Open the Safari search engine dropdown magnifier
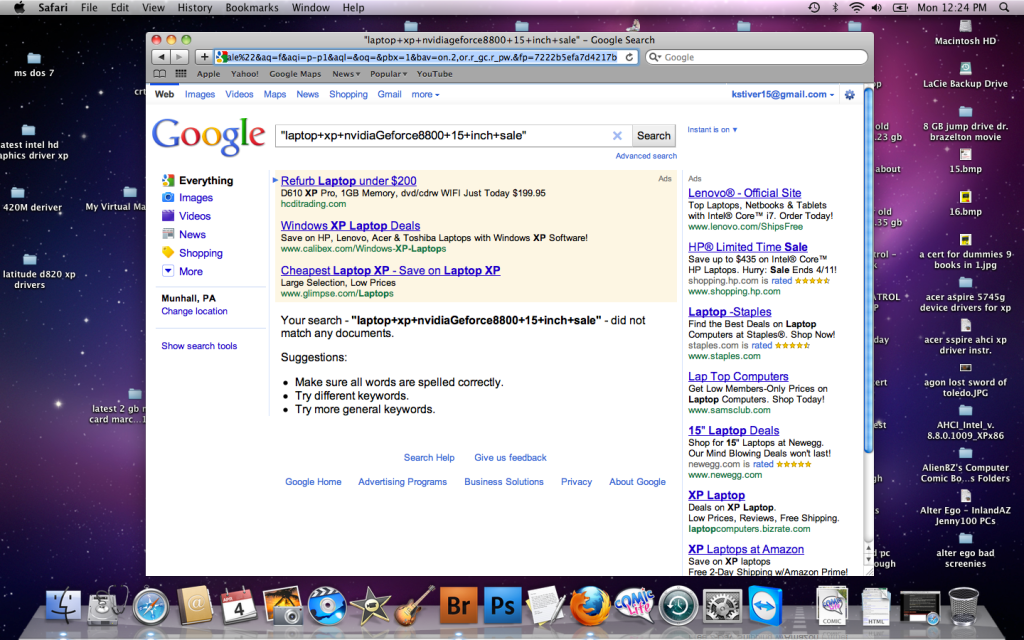1024x640 pixels. (x=654, y=57)
